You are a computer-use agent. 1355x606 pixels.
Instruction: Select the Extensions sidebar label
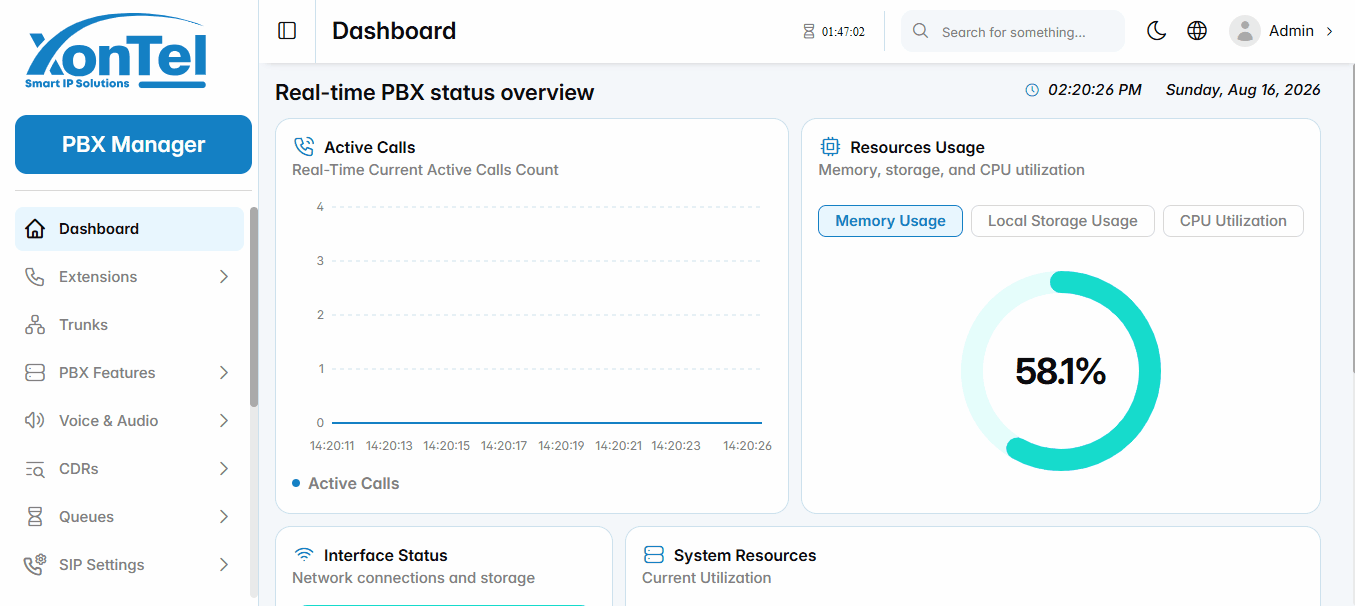[x=98, y=277]
